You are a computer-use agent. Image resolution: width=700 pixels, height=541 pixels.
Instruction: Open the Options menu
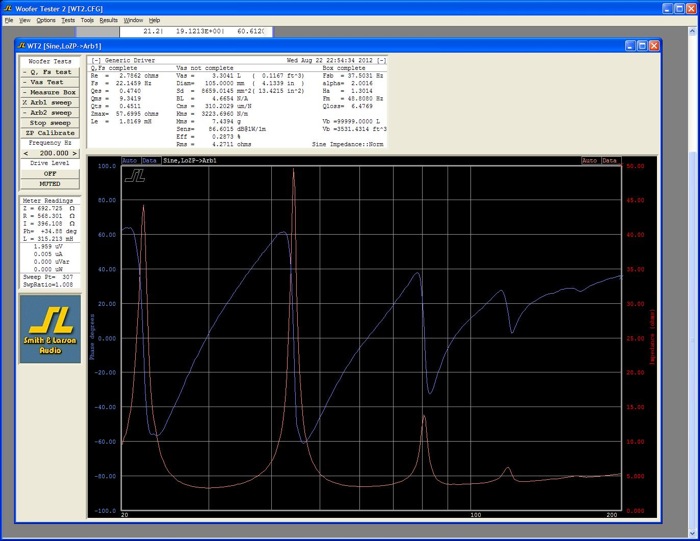tap(46, 20)
